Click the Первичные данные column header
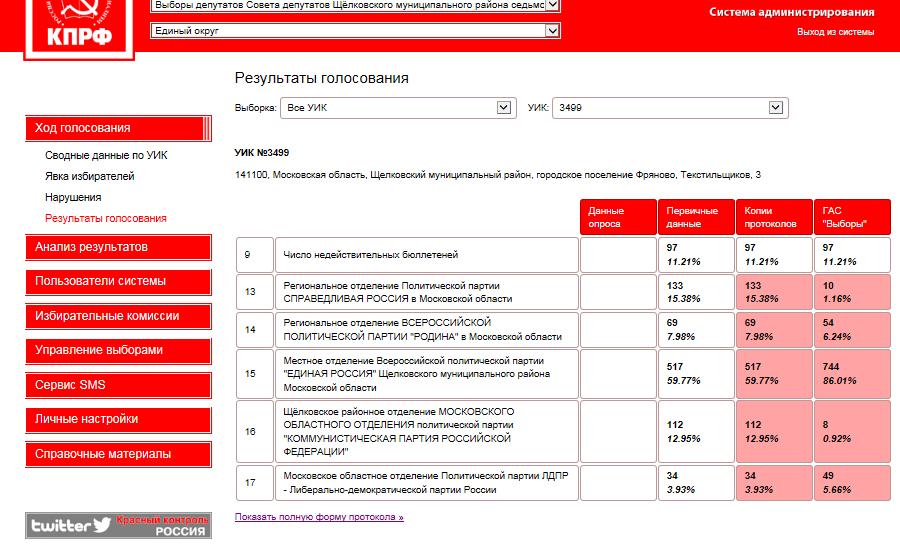 tap(696, 217)
